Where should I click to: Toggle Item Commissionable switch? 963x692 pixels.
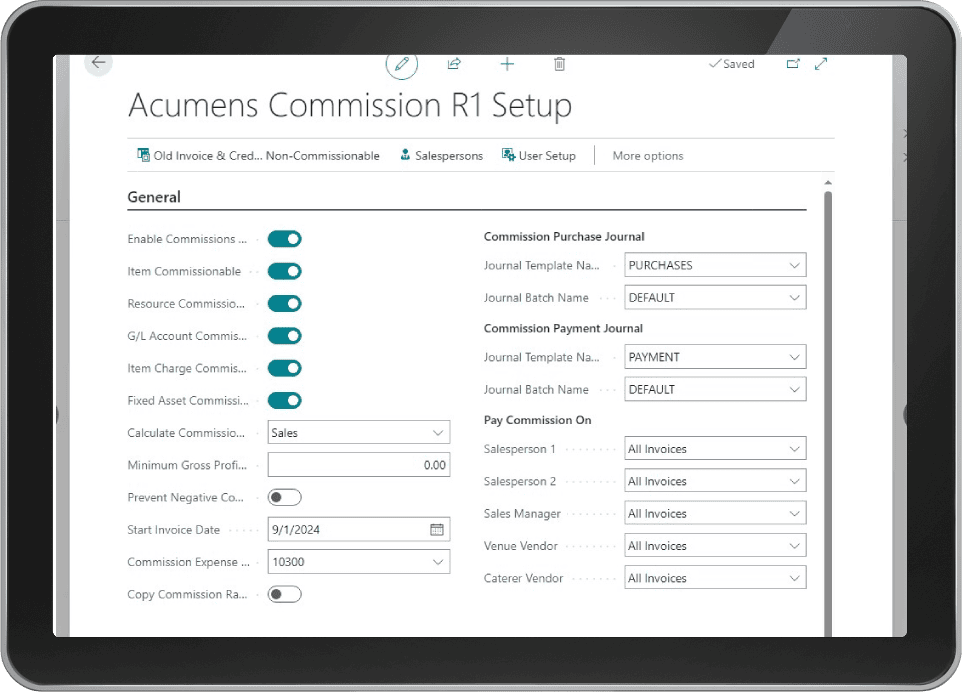[284, 271]
